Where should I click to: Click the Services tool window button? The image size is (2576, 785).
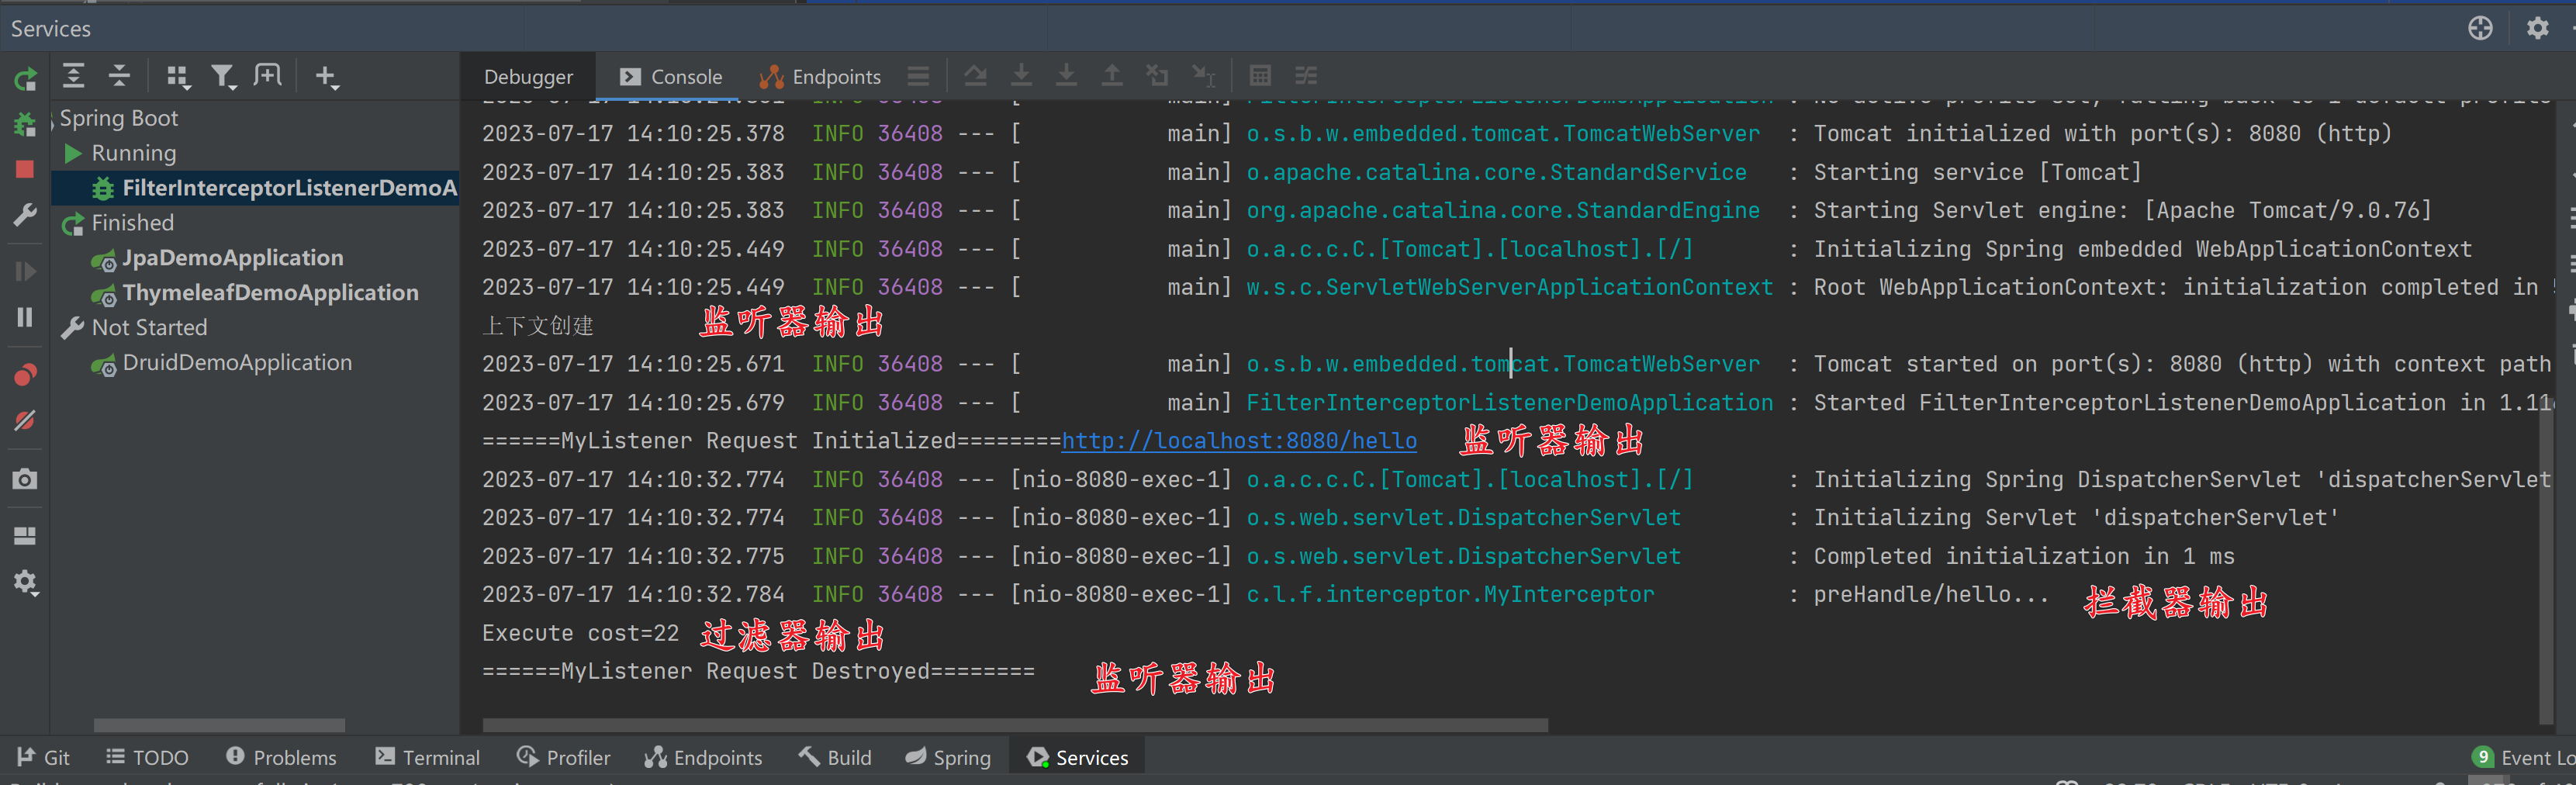coord(1077,758)
